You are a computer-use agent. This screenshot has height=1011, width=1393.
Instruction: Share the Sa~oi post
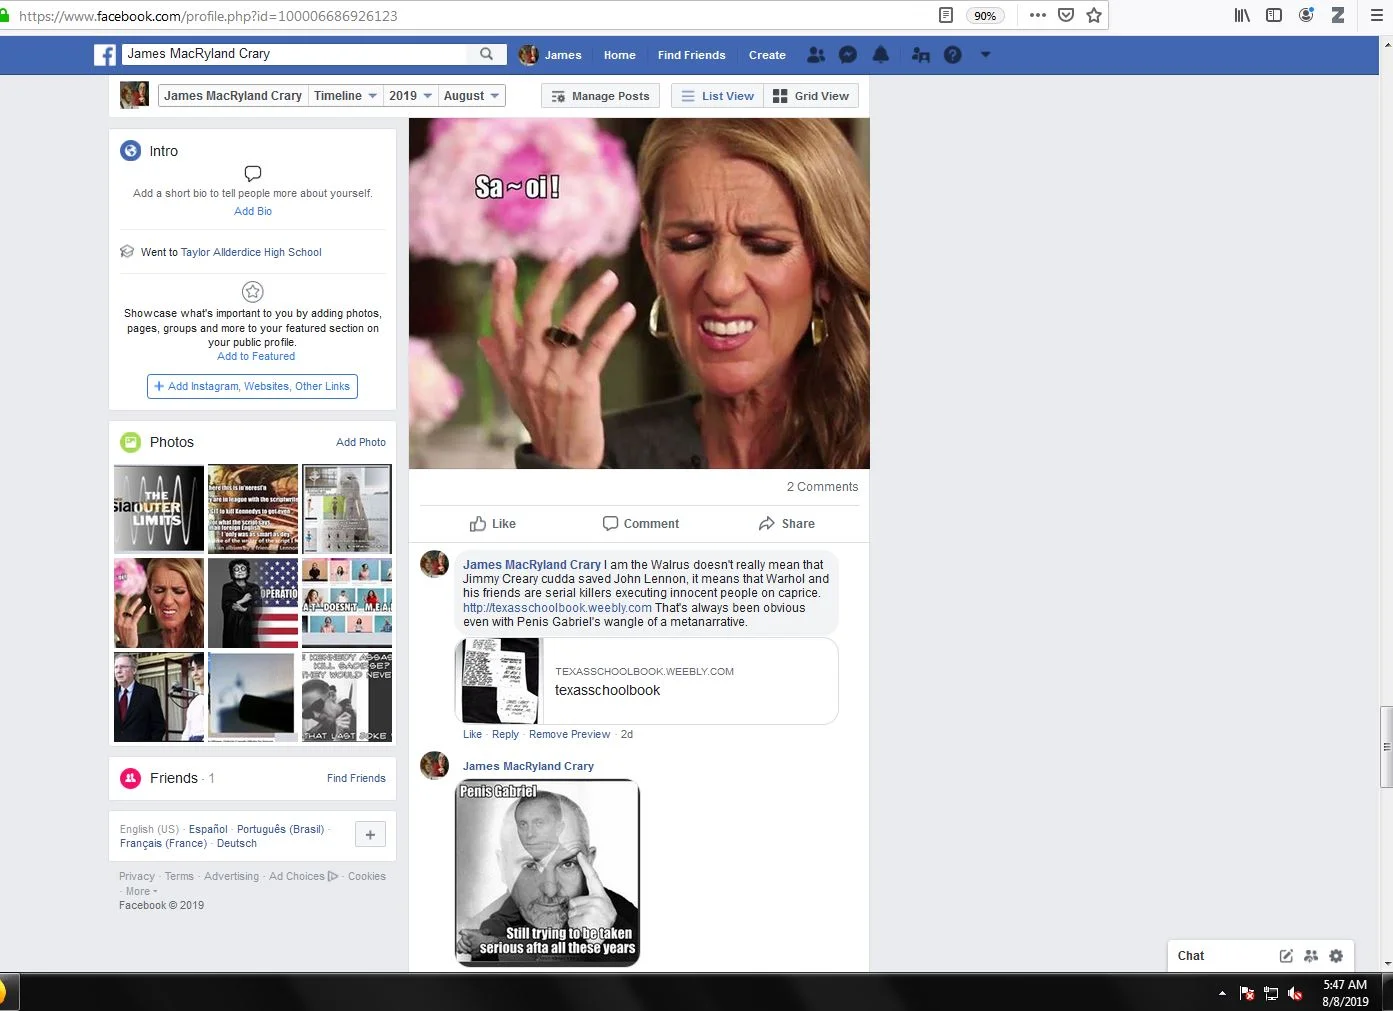786,524
